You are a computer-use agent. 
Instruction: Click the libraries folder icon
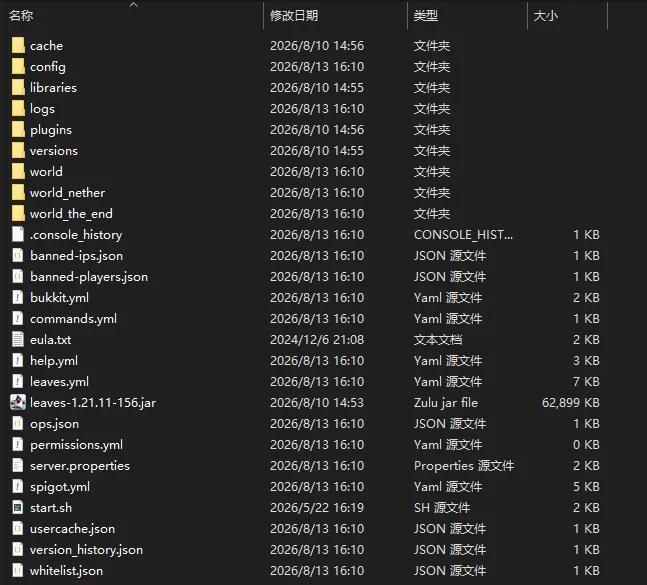pos(18,87)
